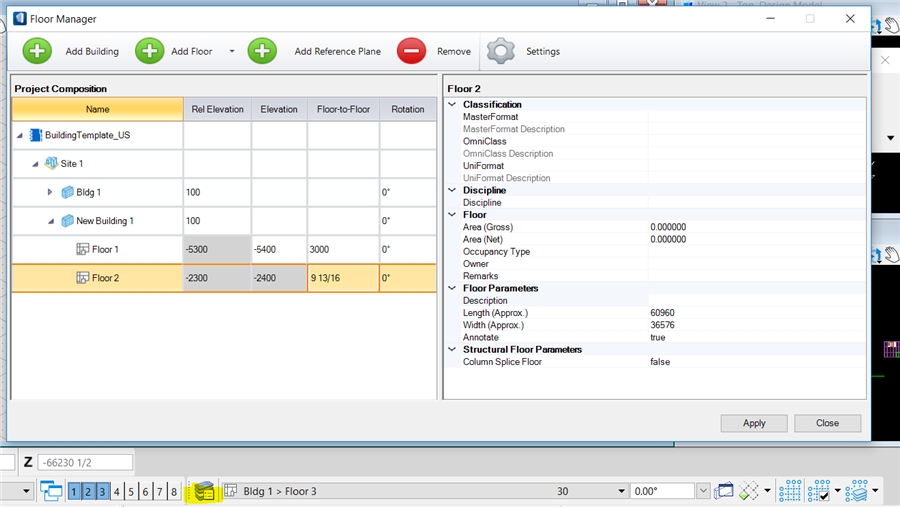The width and height of the screenshot is (900, 507).
Task: Collapse the Structural Floor Parameters group
Action: (452, 350)
